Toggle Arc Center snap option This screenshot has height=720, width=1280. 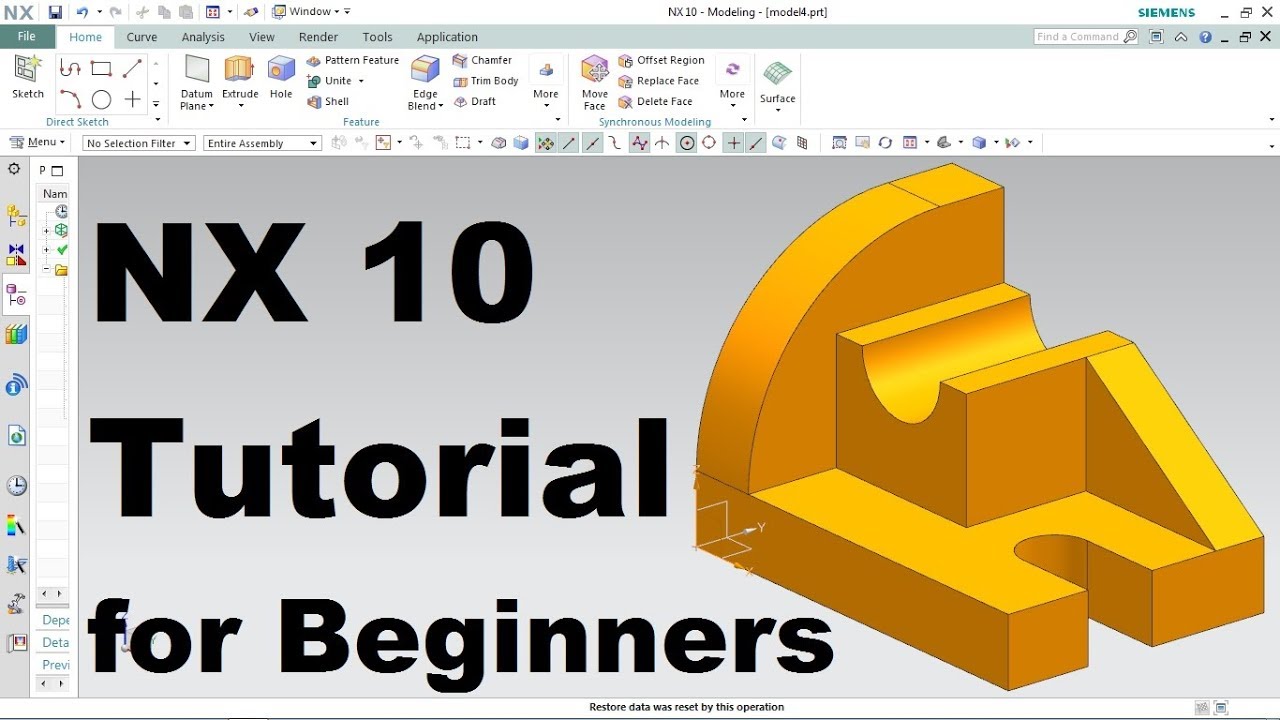click(x=687, y=143)
